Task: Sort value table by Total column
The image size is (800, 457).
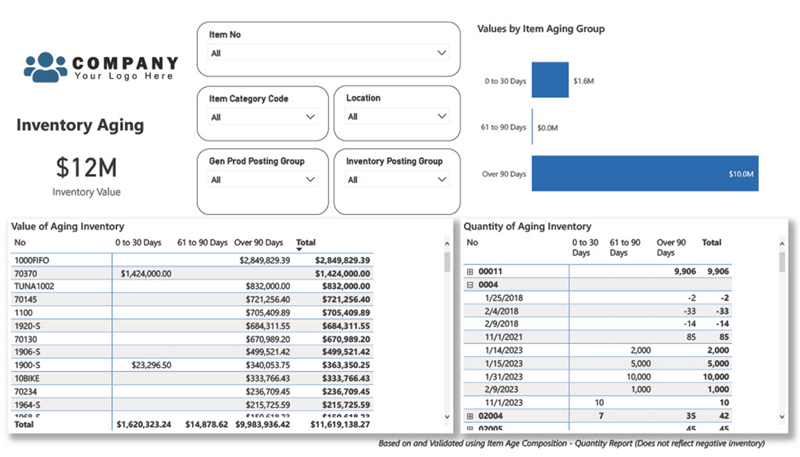Action: coord(306,243)
